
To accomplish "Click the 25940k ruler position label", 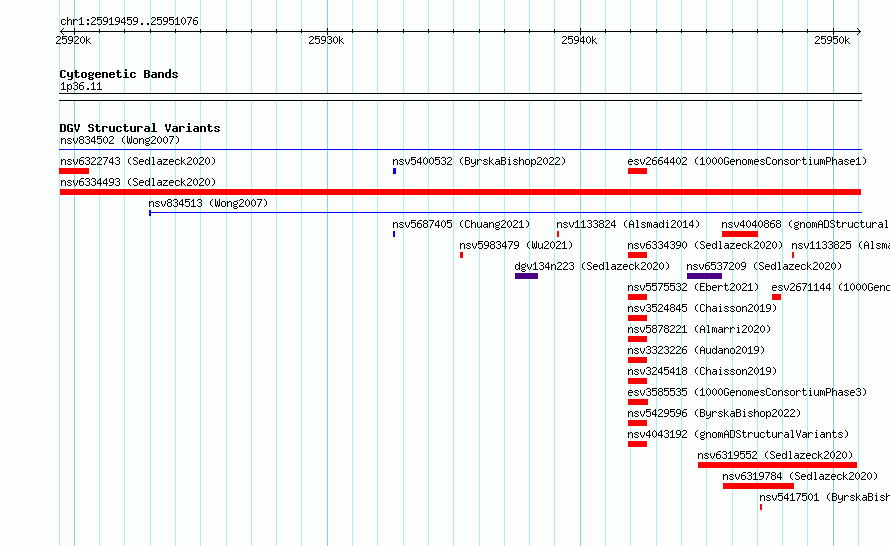I will tap(579, 40).
